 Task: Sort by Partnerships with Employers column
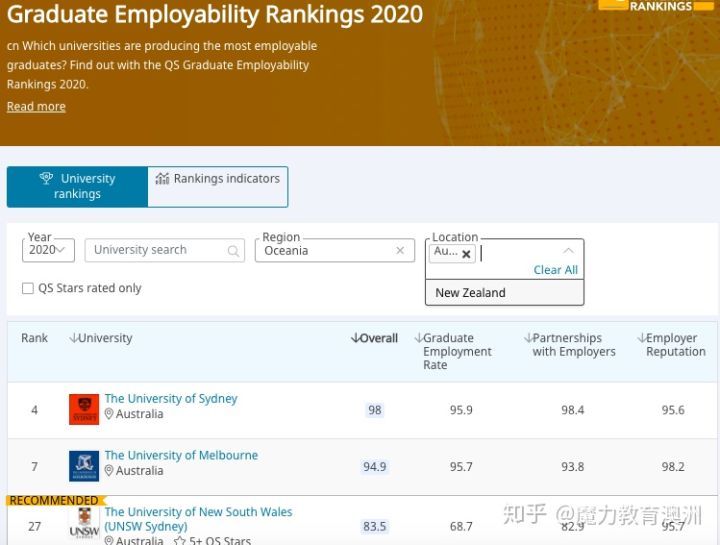pyautogui.click(x=570, y=345)
